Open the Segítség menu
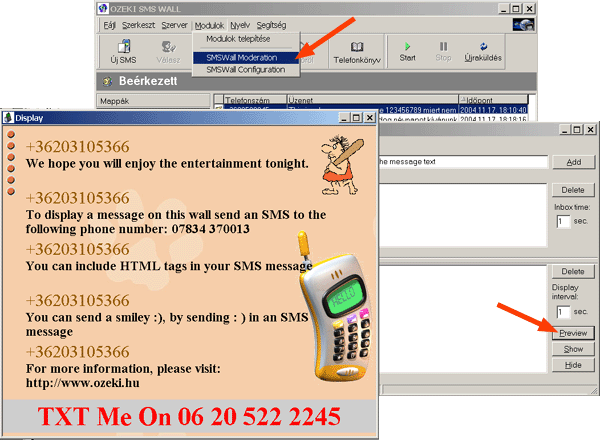The width and height of the screenshot is (600, 440). pos(271,25)
